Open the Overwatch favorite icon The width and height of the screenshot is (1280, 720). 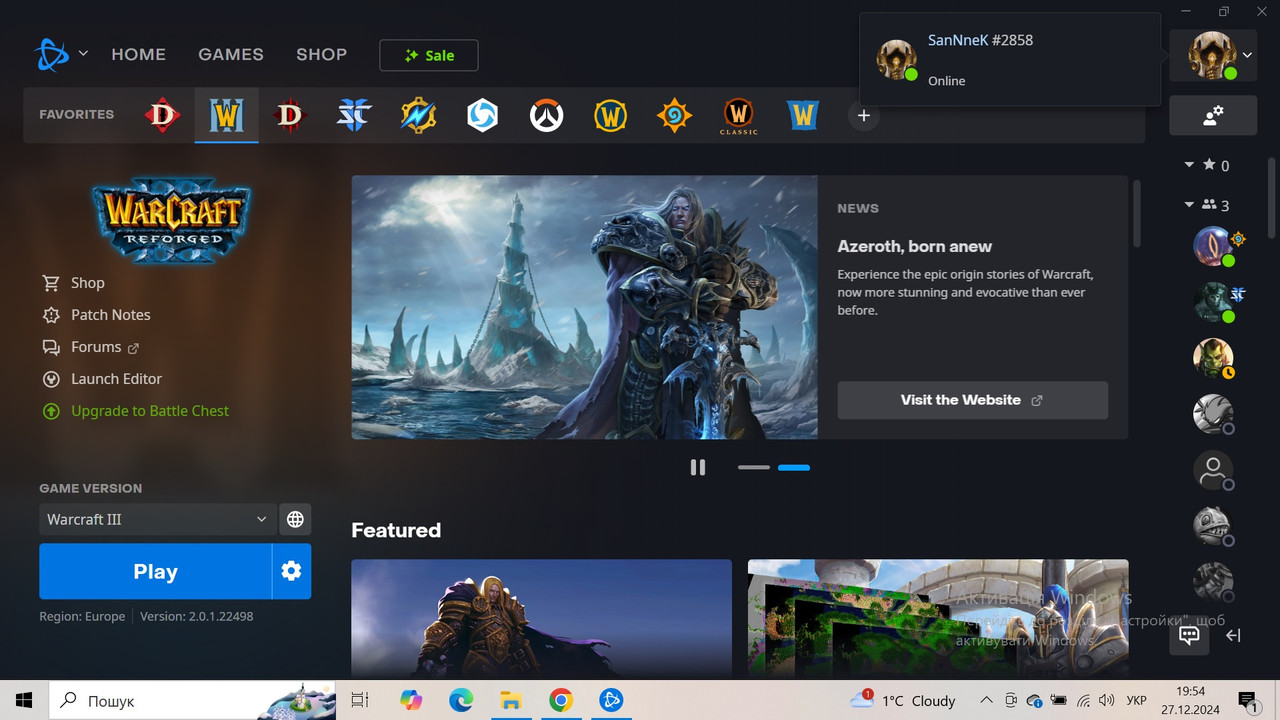coord(546,115)
